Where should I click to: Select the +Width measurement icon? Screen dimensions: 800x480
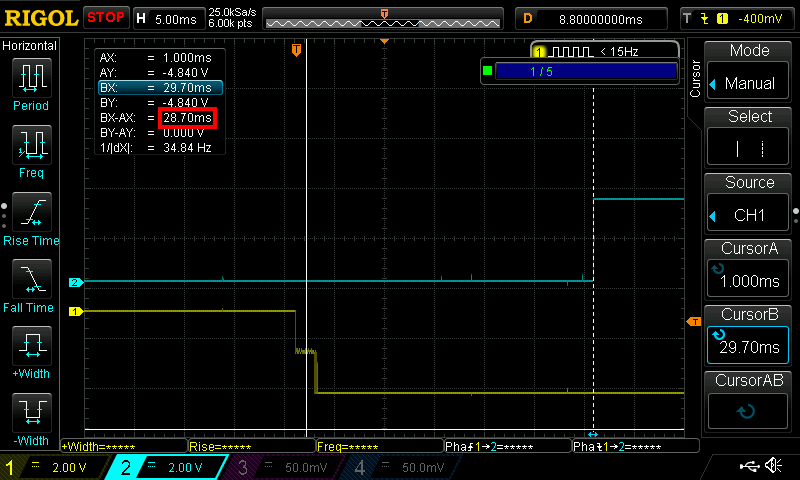tap(32, 345)
